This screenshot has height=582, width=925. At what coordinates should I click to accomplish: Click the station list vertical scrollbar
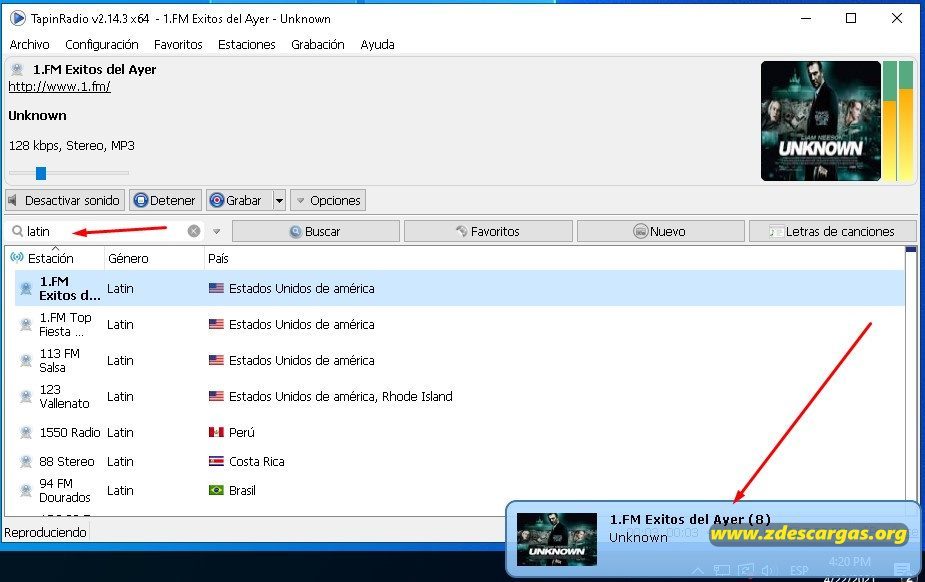(911, 380)
